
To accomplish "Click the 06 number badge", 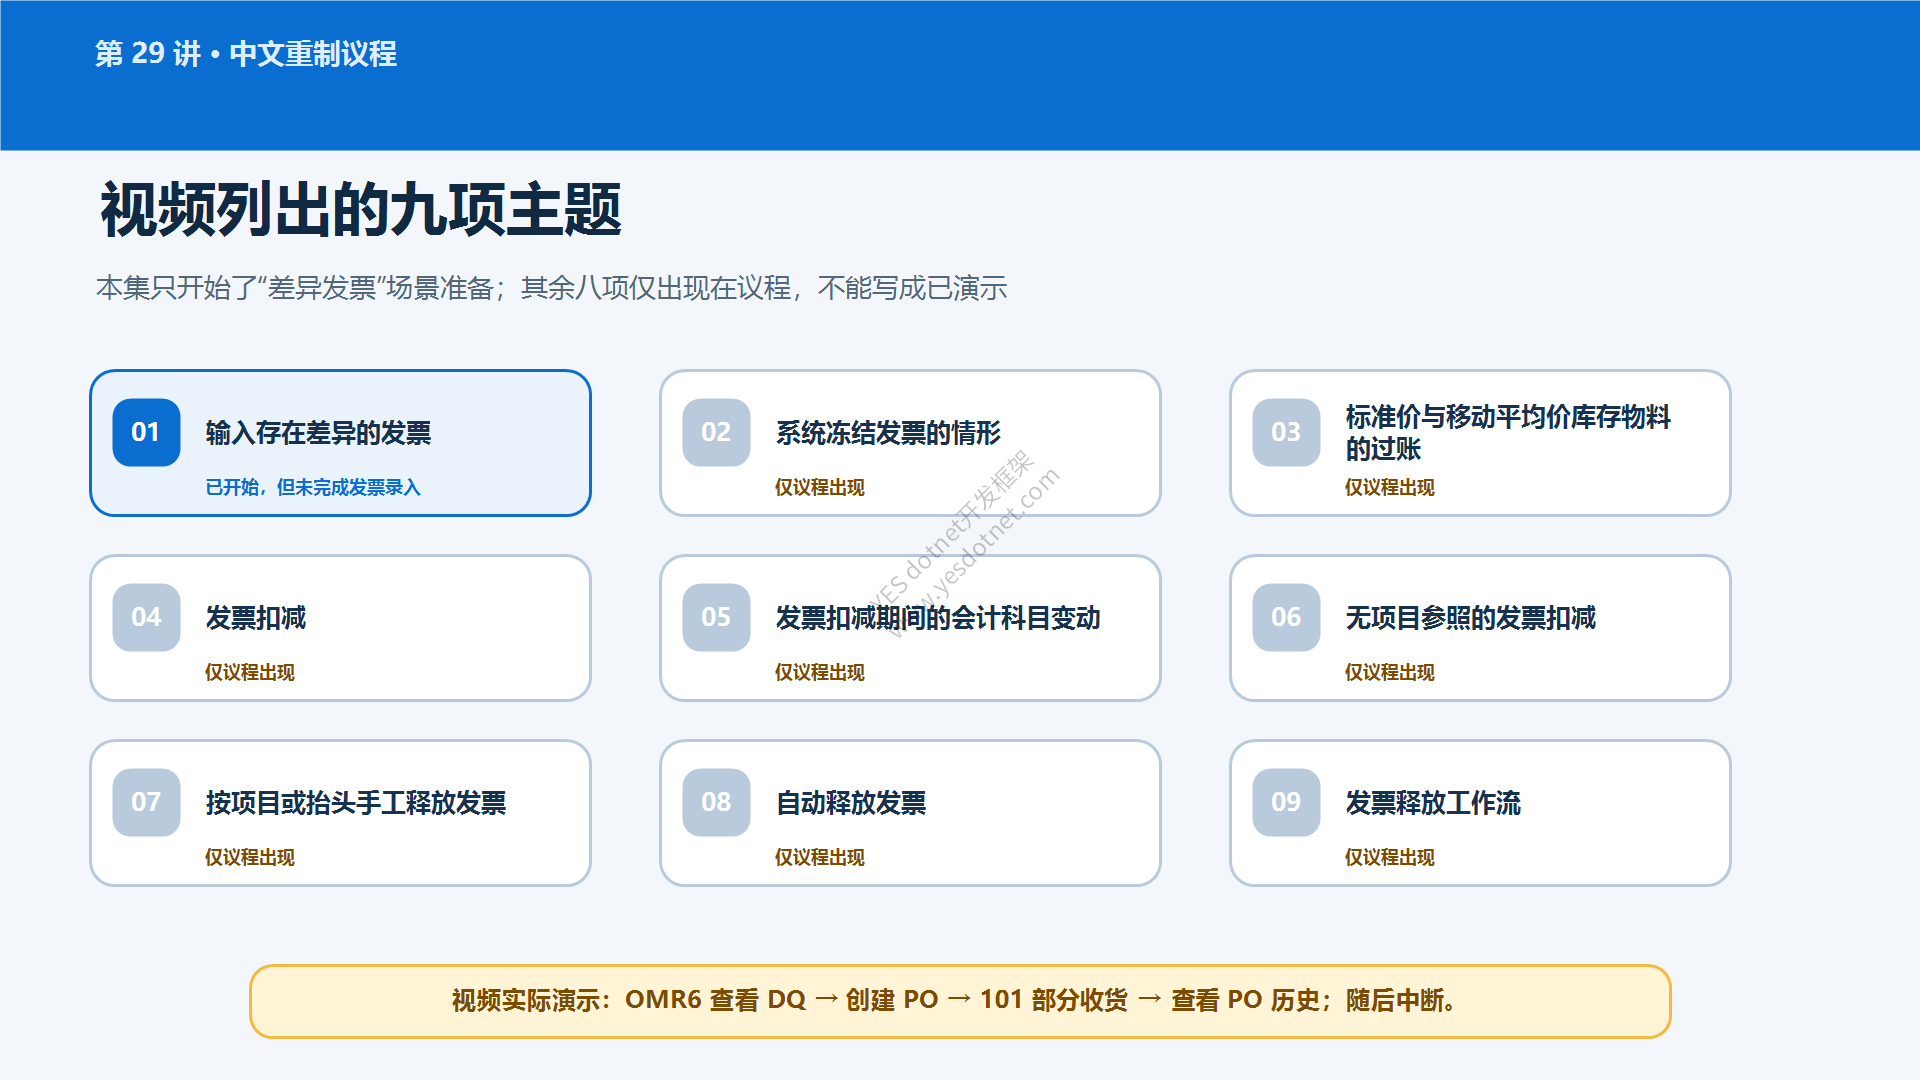I will point(1286,617).
